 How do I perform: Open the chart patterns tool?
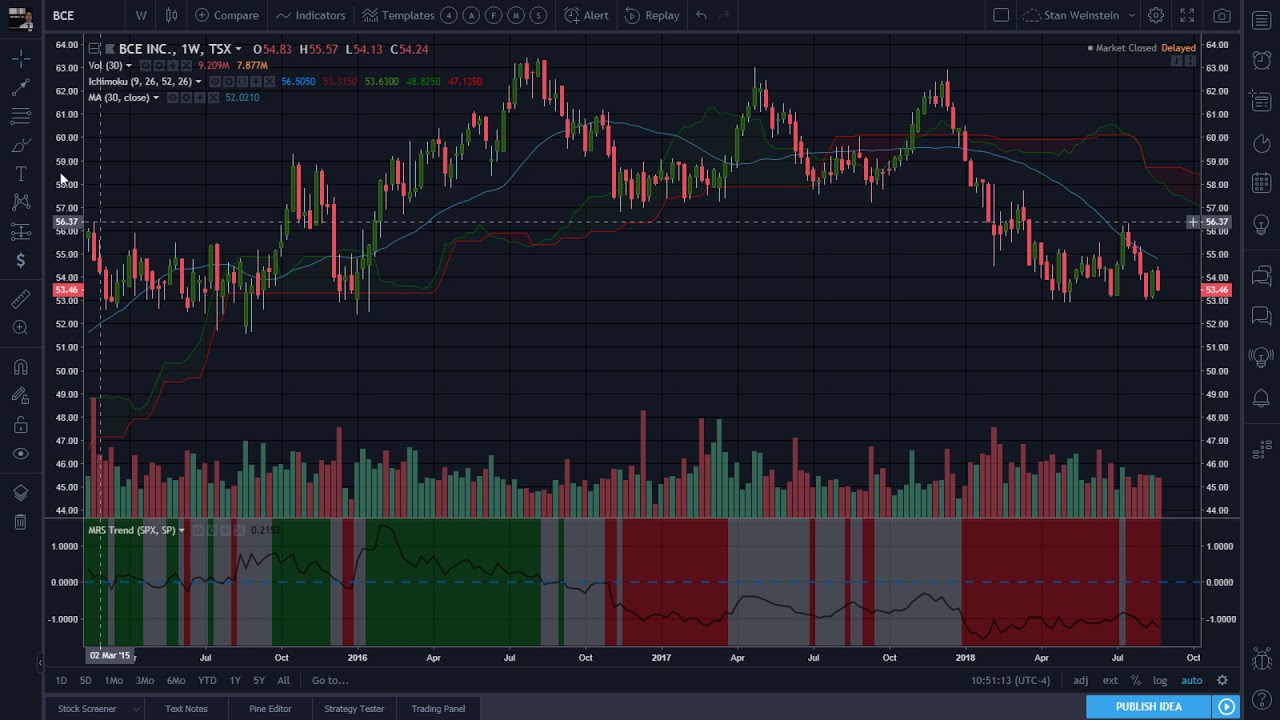pyautogui.click(x=20, y=203)
